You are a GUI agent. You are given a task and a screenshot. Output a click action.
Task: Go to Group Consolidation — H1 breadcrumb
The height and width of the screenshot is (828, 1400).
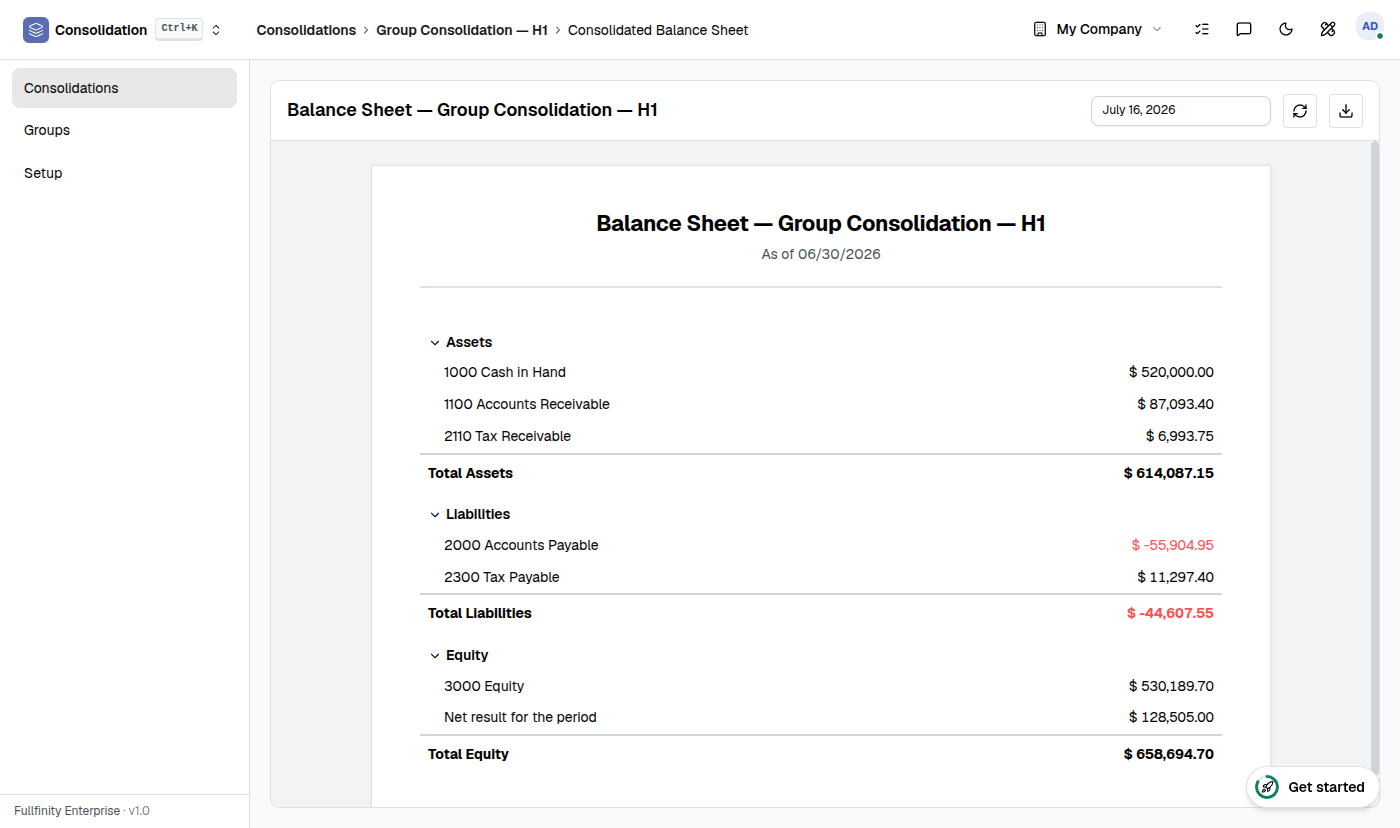462,30
